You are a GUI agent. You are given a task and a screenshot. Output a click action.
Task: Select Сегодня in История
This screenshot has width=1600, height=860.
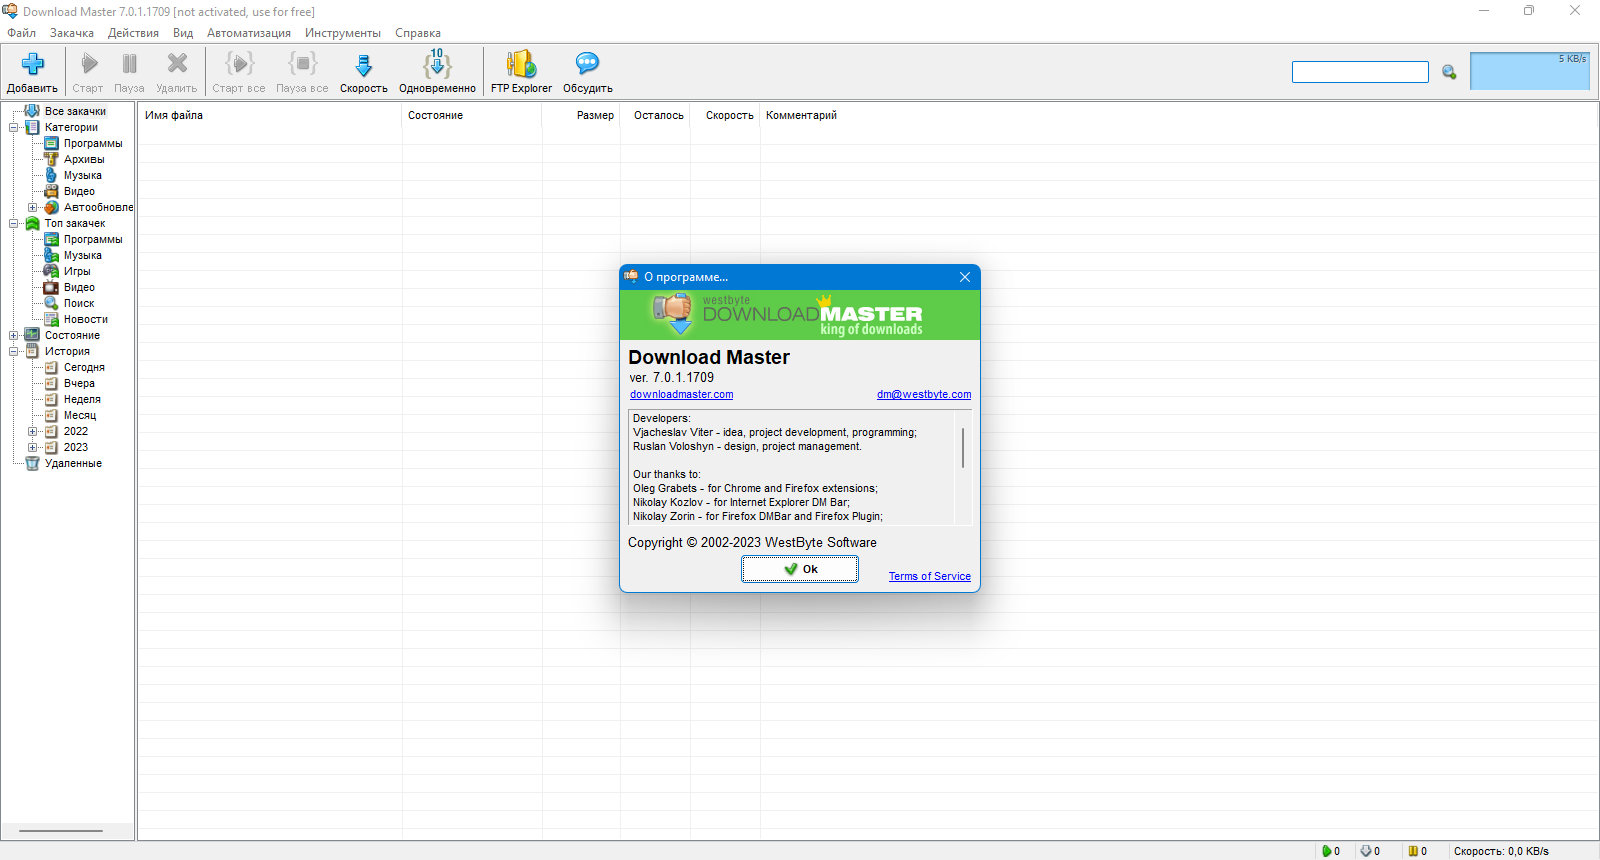pyautogui.click(x=84, y=367)
